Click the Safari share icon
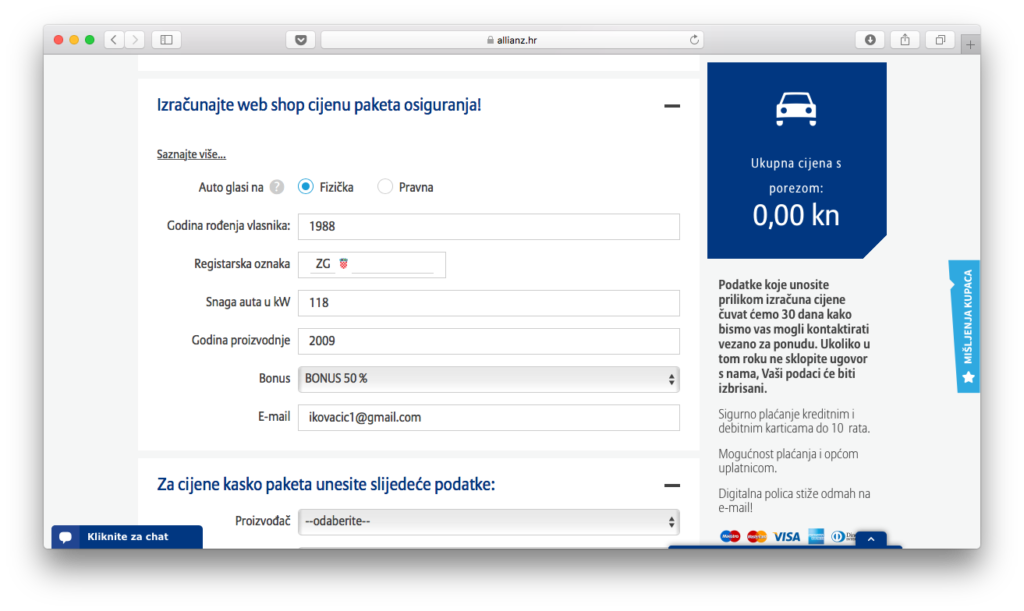Screen dimensions: 1024x611 (x=905, y=40)
